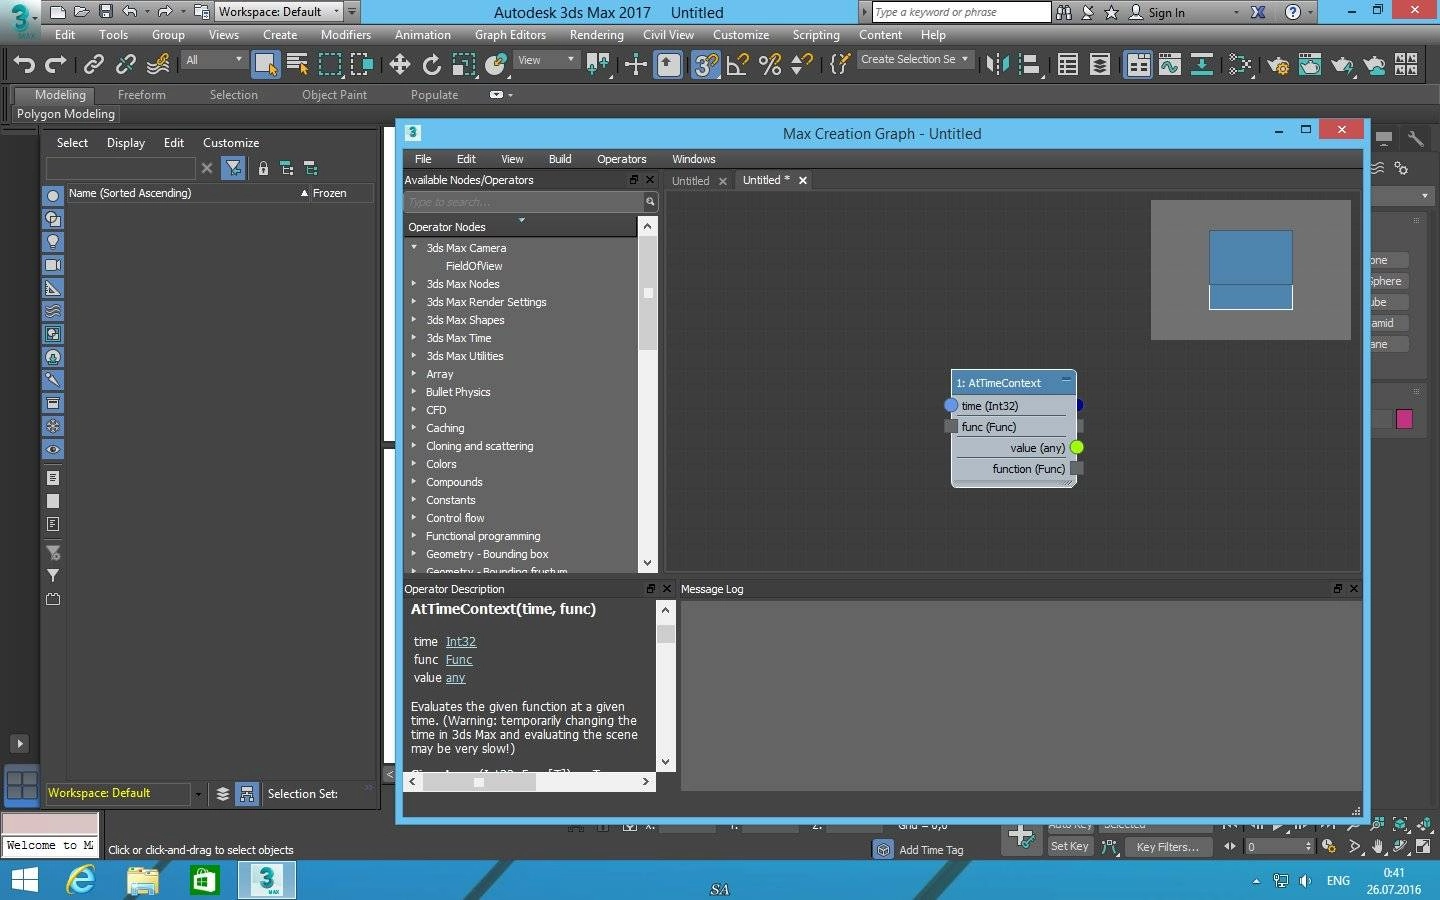Click the green value (any) output connector
The height and width of the screenshot is (900, 1440).
coord(1077,447)
